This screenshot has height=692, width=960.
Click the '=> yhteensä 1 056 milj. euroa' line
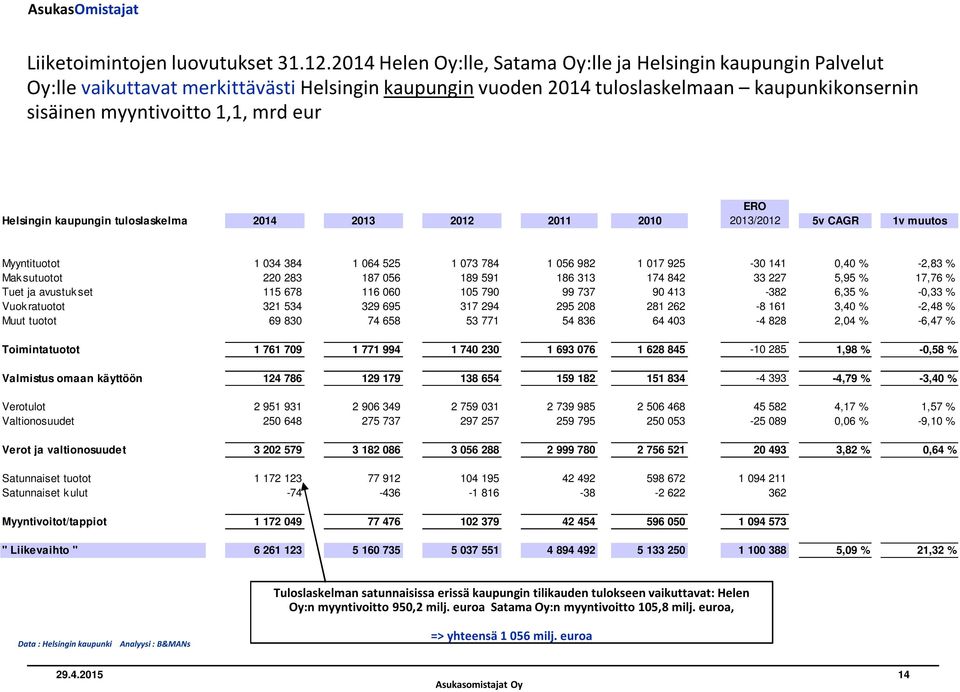tap(511, 636)
